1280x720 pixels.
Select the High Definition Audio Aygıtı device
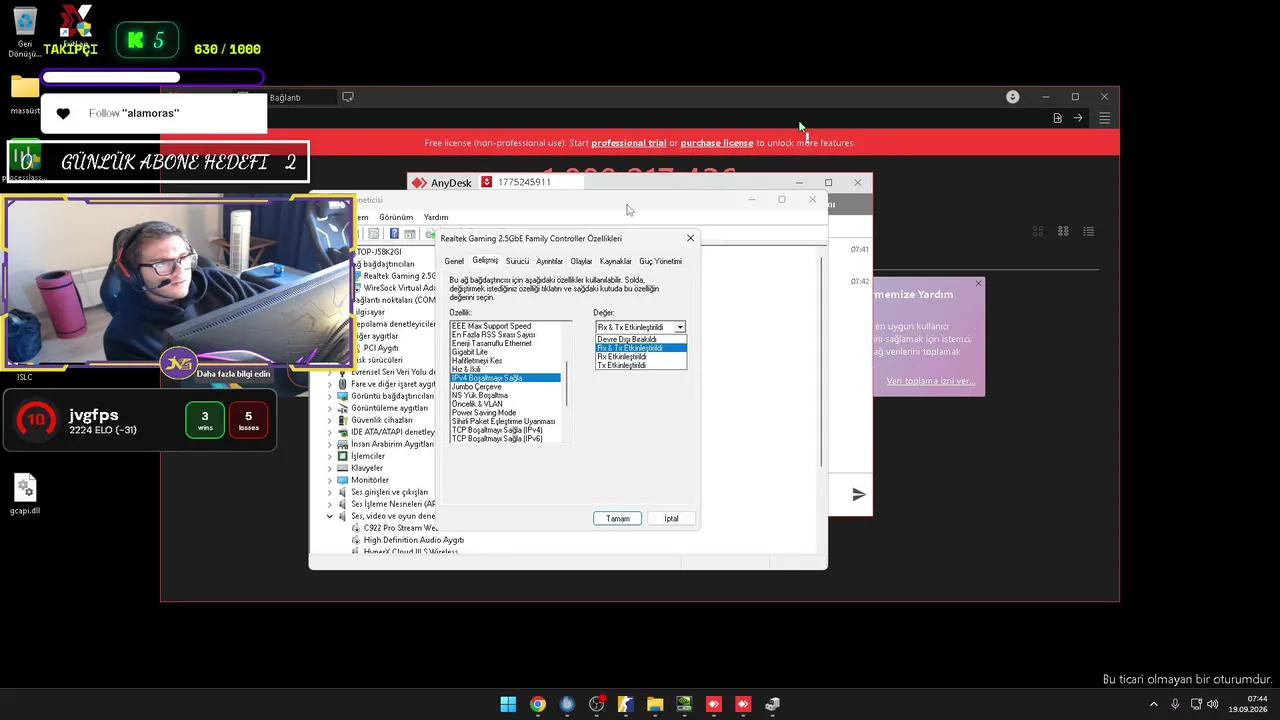click(x=413, y=540)
